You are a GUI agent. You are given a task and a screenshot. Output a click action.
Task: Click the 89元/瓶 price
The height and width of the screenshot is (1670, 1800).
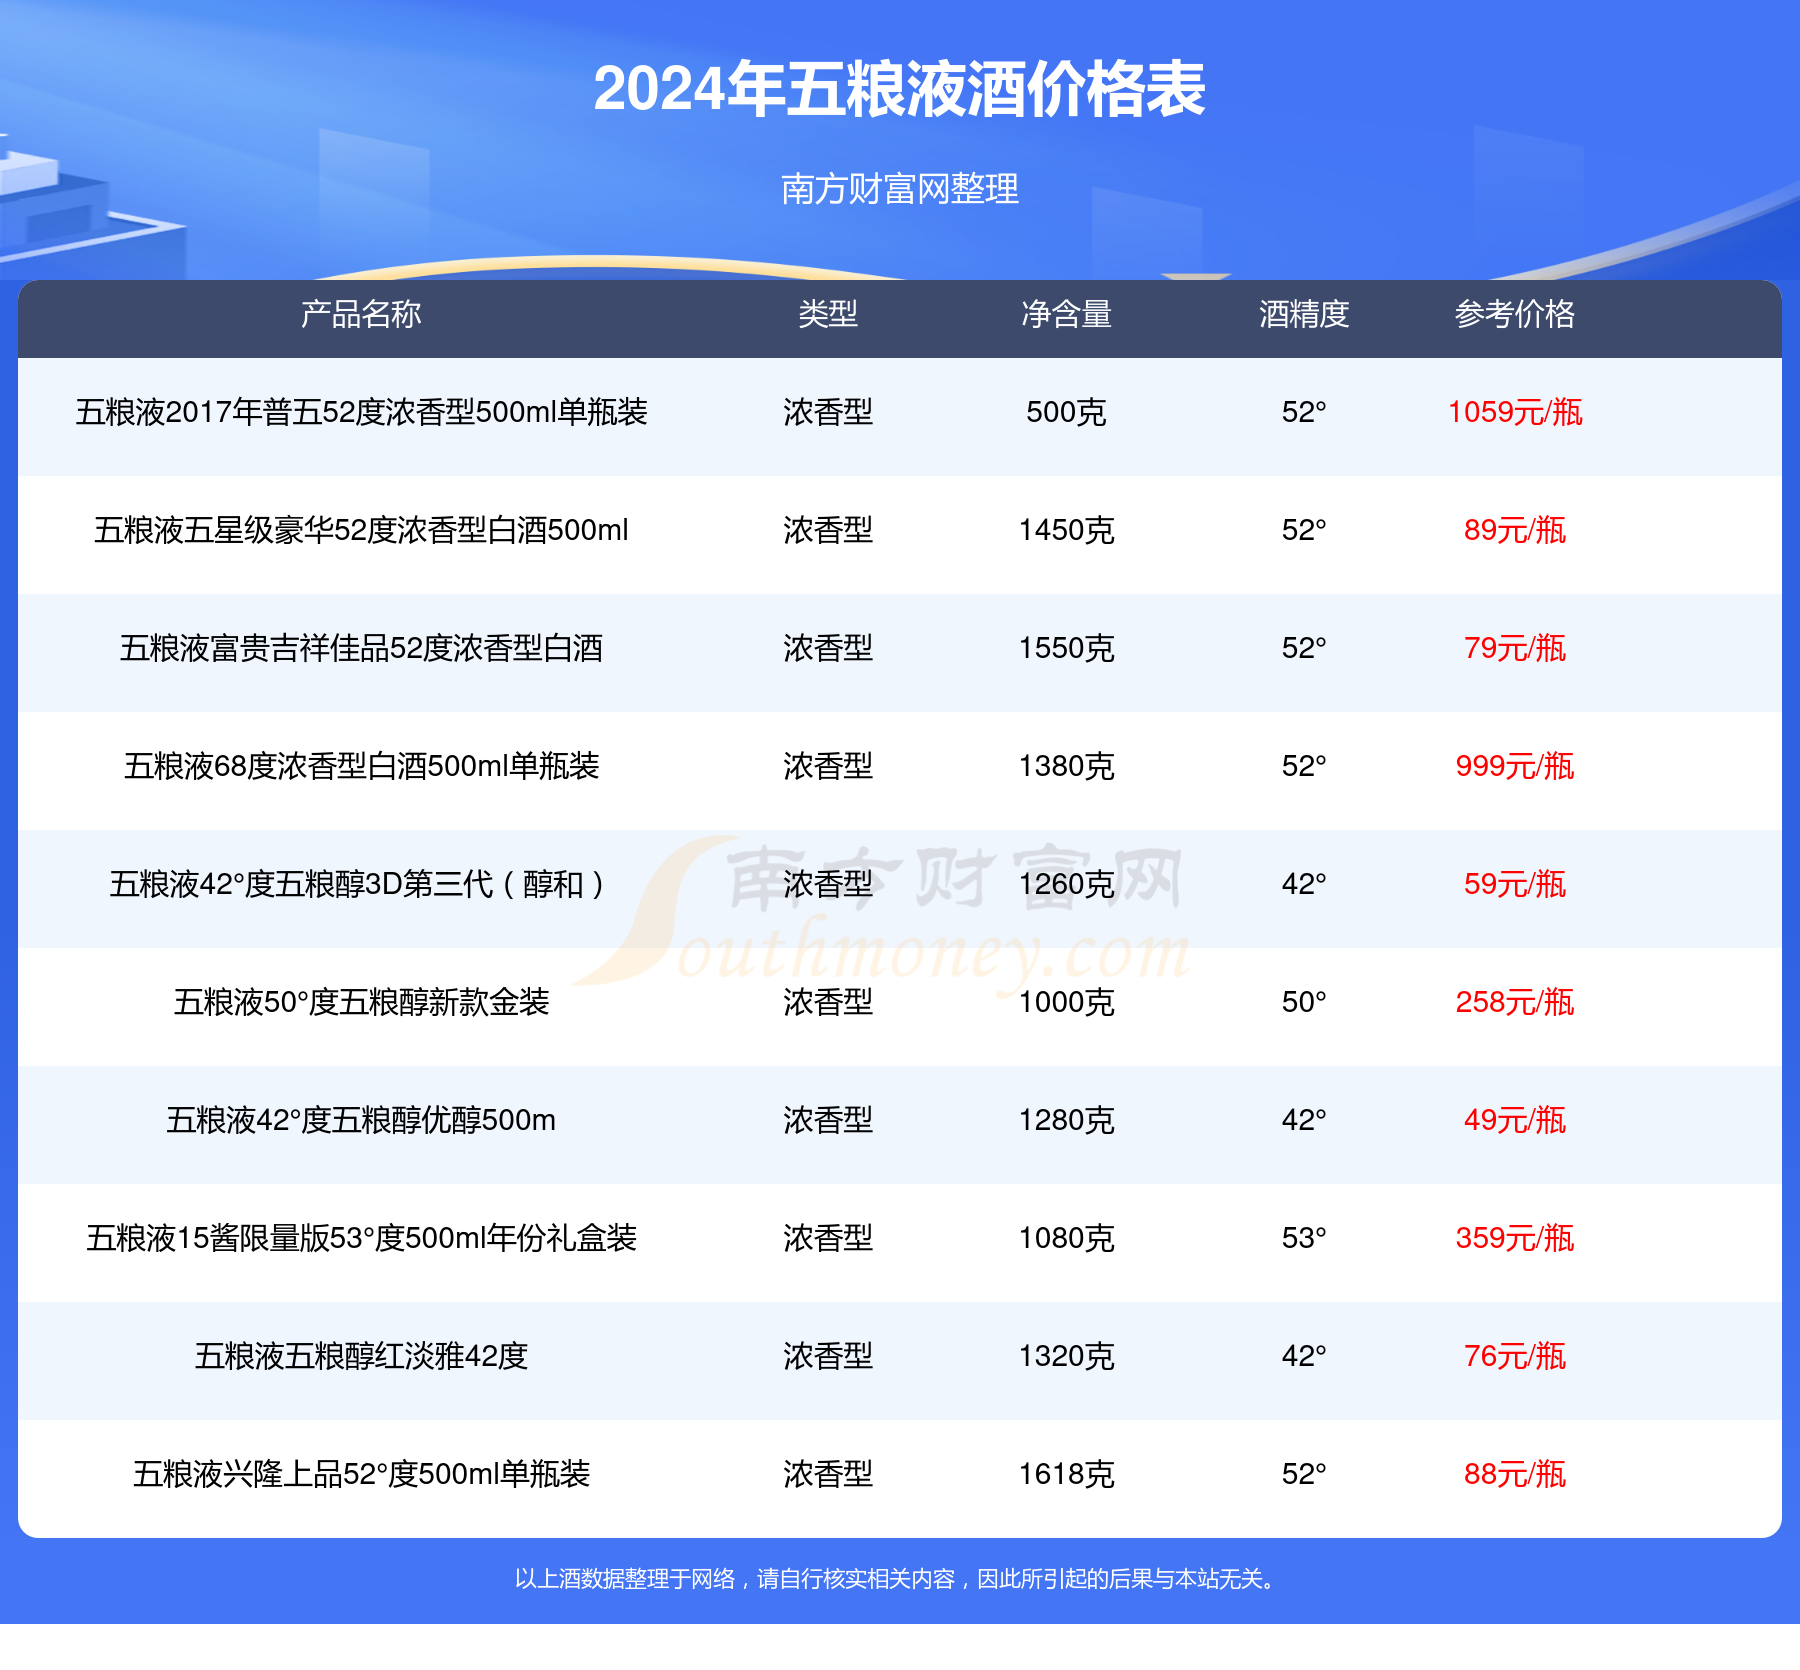(1515, 530)
